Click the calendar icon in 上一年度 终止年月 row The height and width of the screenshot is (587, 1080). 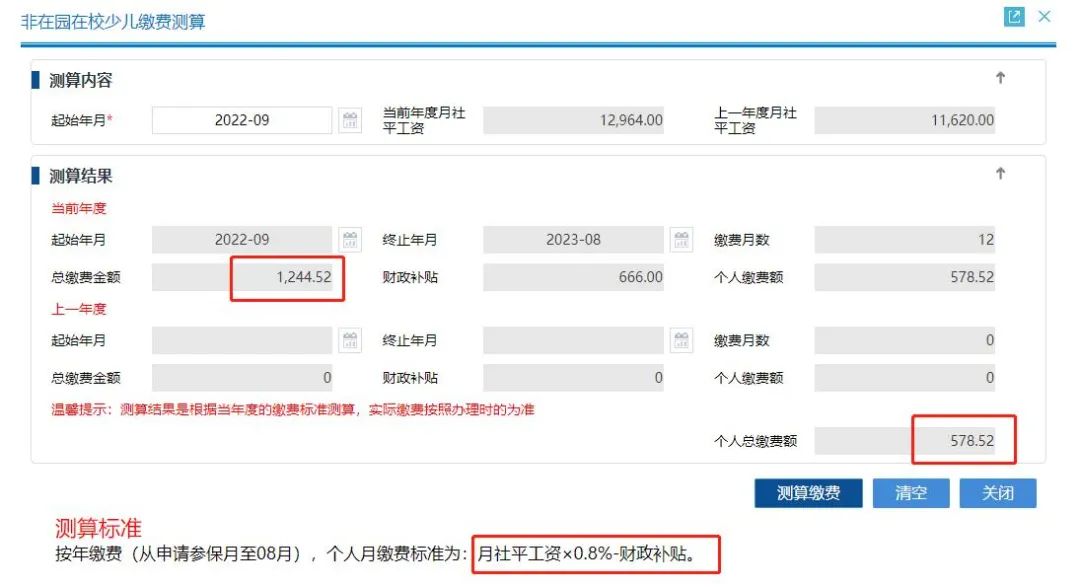coord(681,340)
